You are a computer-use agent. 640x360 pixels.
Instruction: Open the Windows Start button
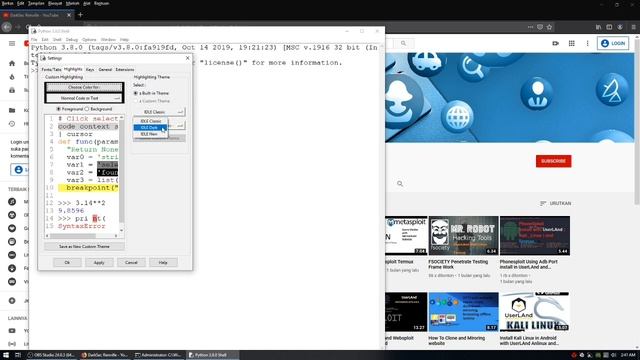[6, 355]
